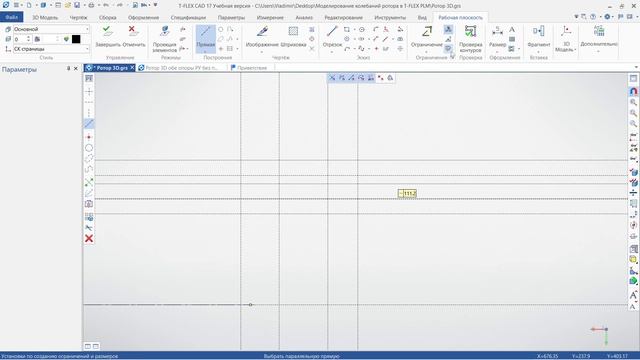Toggle first snap option in floating snap toolbar
The height and width of the screenshot is (360, 640).
click(332, 78)
